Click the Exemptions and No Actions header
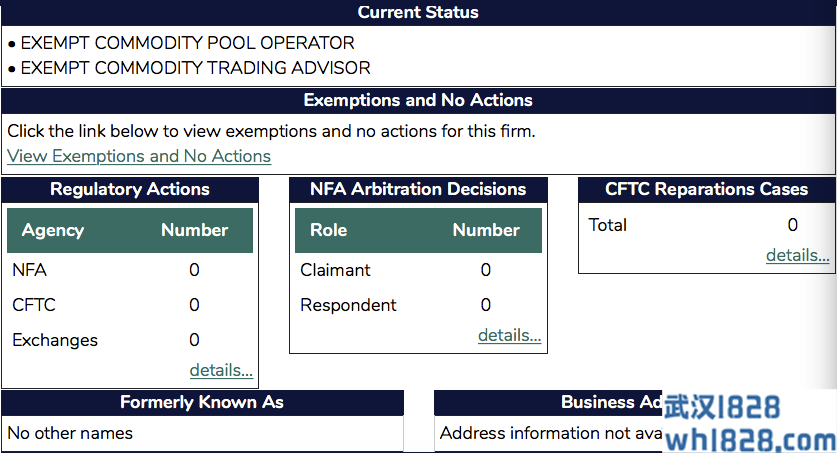Image resolution: width=837 pixels, height=453 pixels. 418,100
